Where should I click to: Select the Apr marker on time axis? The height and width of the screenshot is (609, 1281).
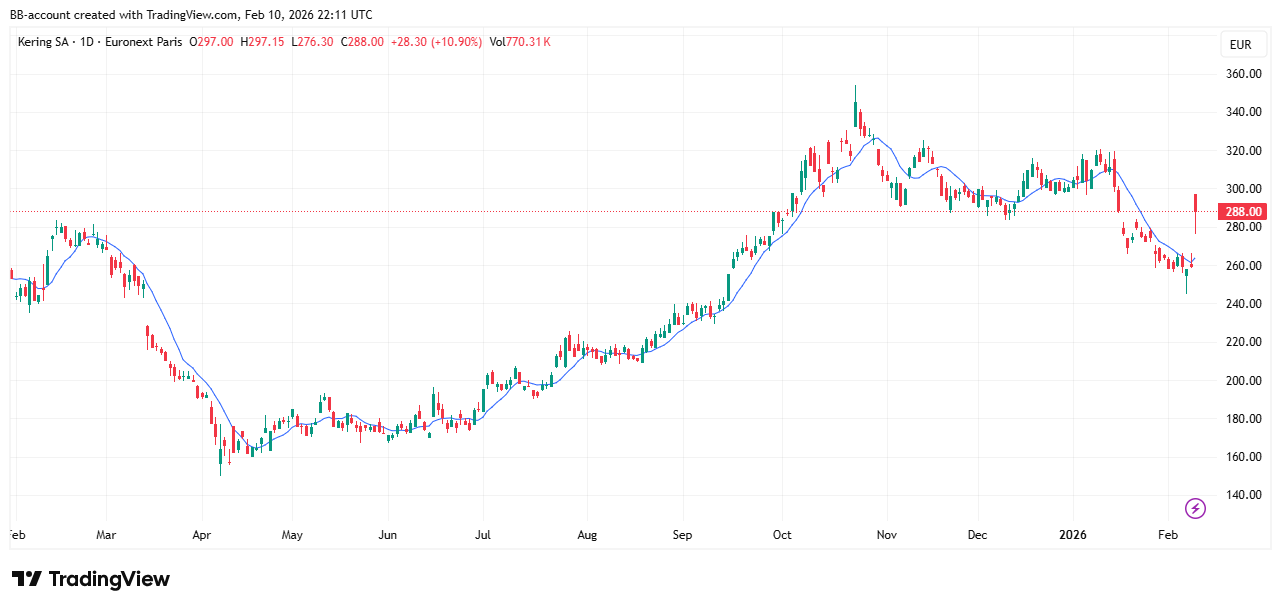point(201,535)
